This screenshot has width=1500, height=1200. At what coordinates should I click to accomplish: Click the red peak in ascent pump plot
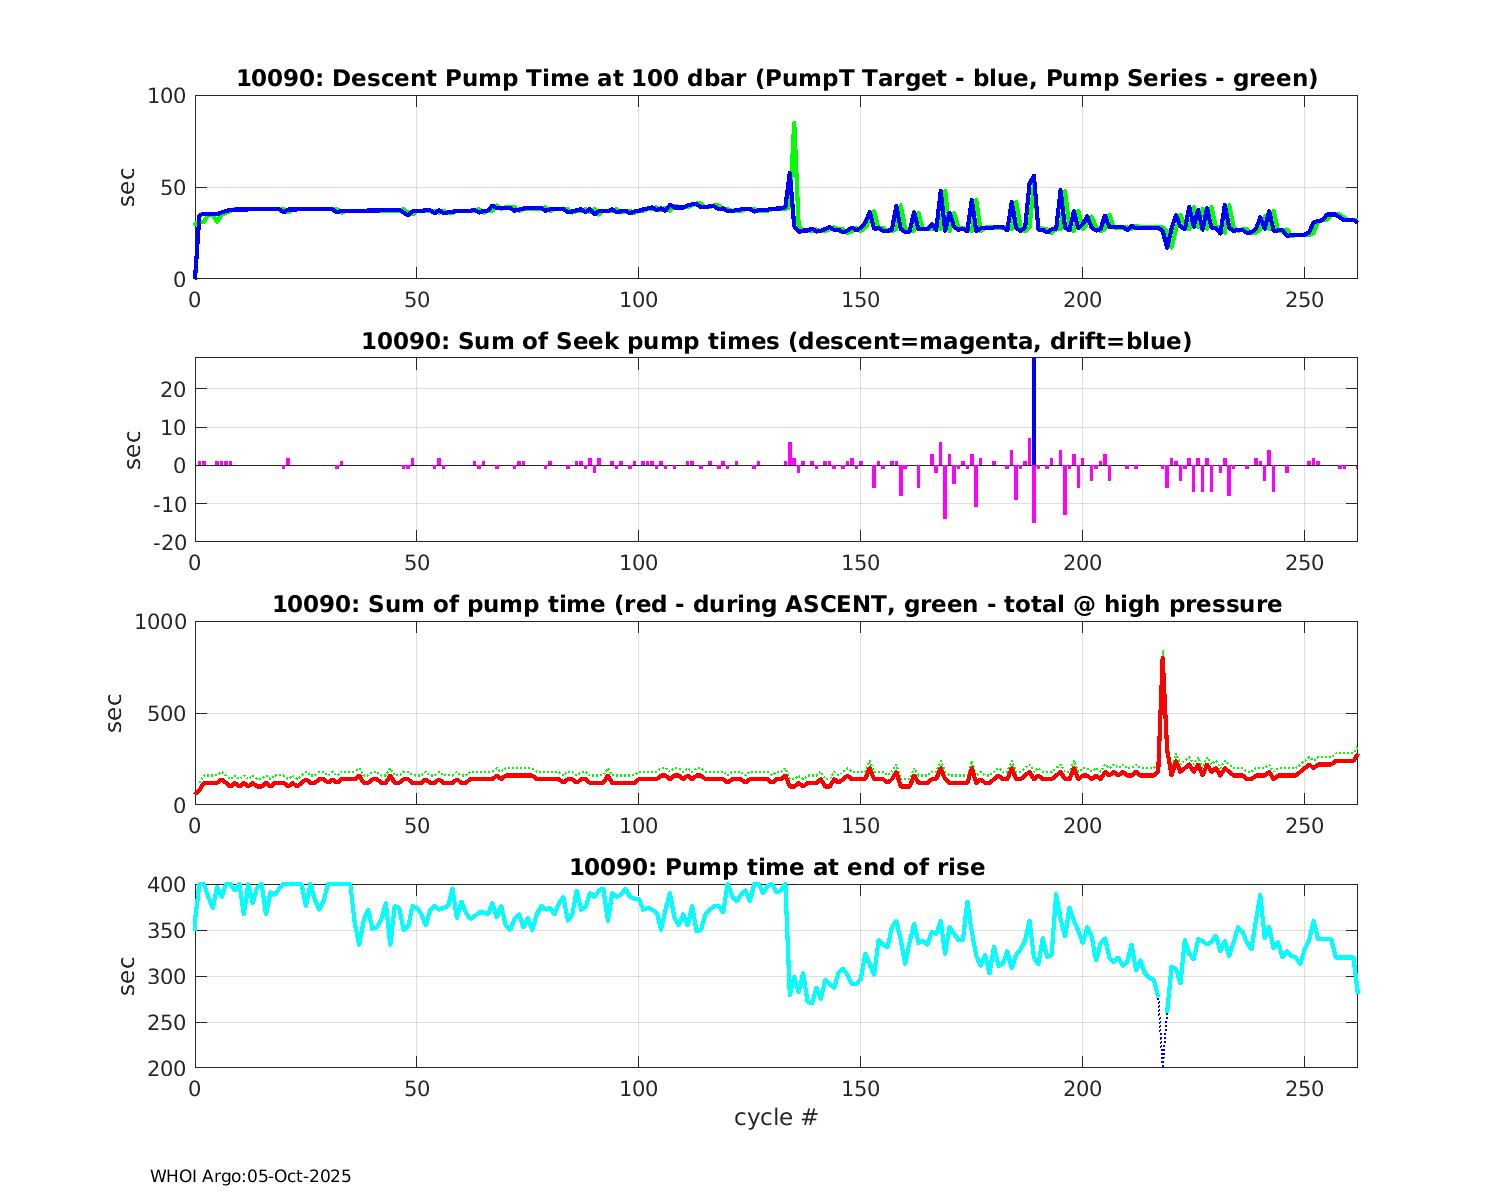[1162, 680]
